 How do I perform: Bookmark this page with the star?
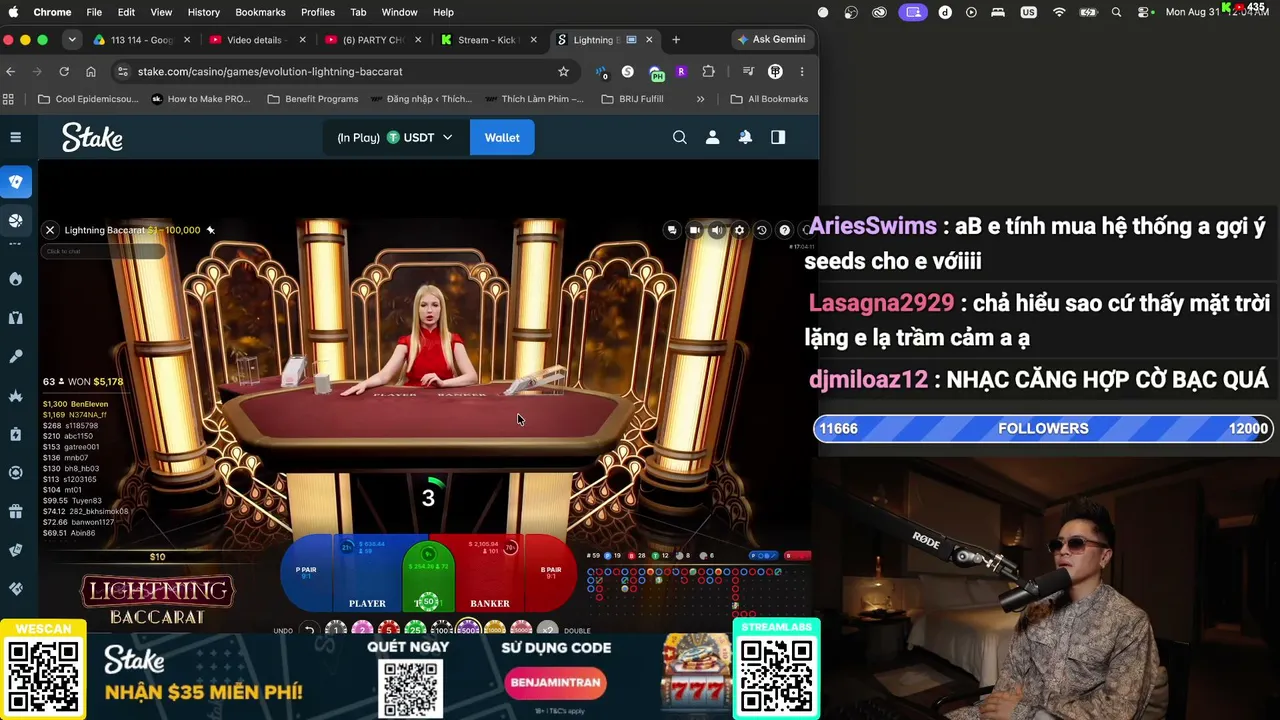pyautogui.click(x=563, y=71)
